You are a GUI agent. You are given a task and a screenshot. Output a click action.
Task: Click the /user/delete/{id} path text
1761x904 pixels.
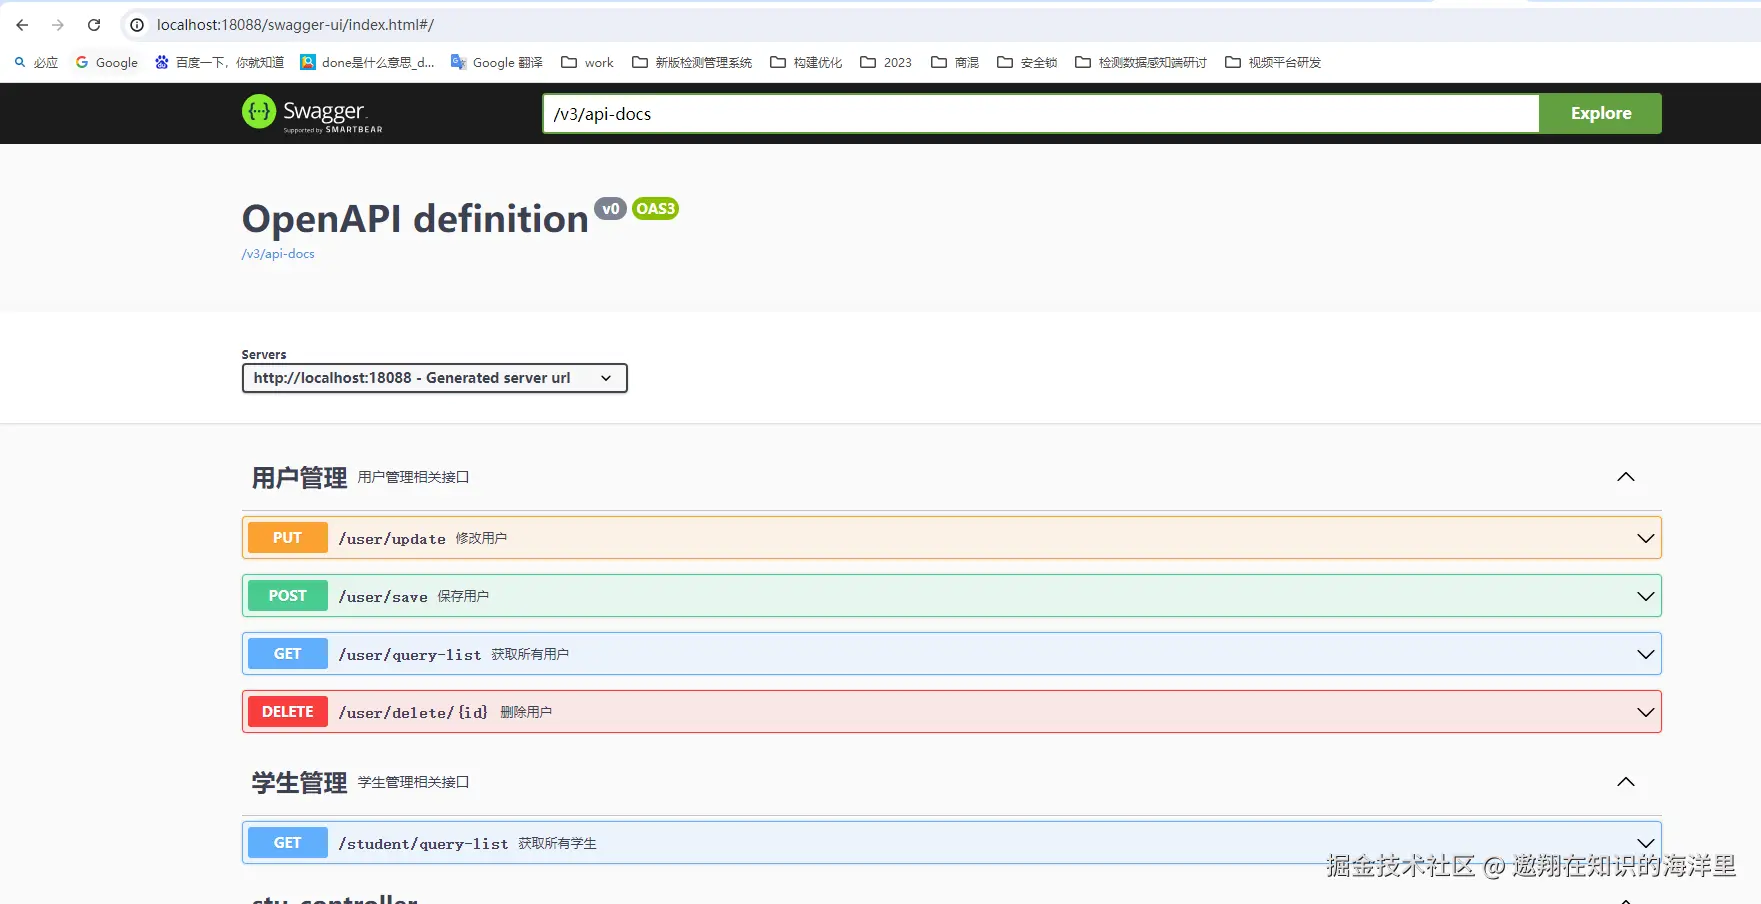[x=413, y=713]
